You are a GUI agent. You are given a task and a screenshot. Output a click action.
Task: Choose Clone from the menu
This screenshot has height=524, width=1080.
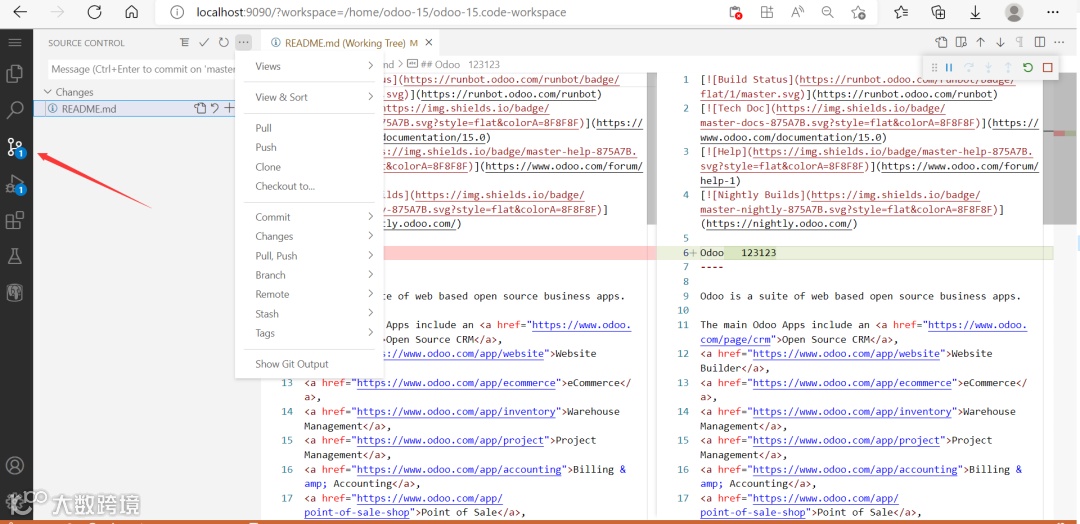click(x=309, y=167)
